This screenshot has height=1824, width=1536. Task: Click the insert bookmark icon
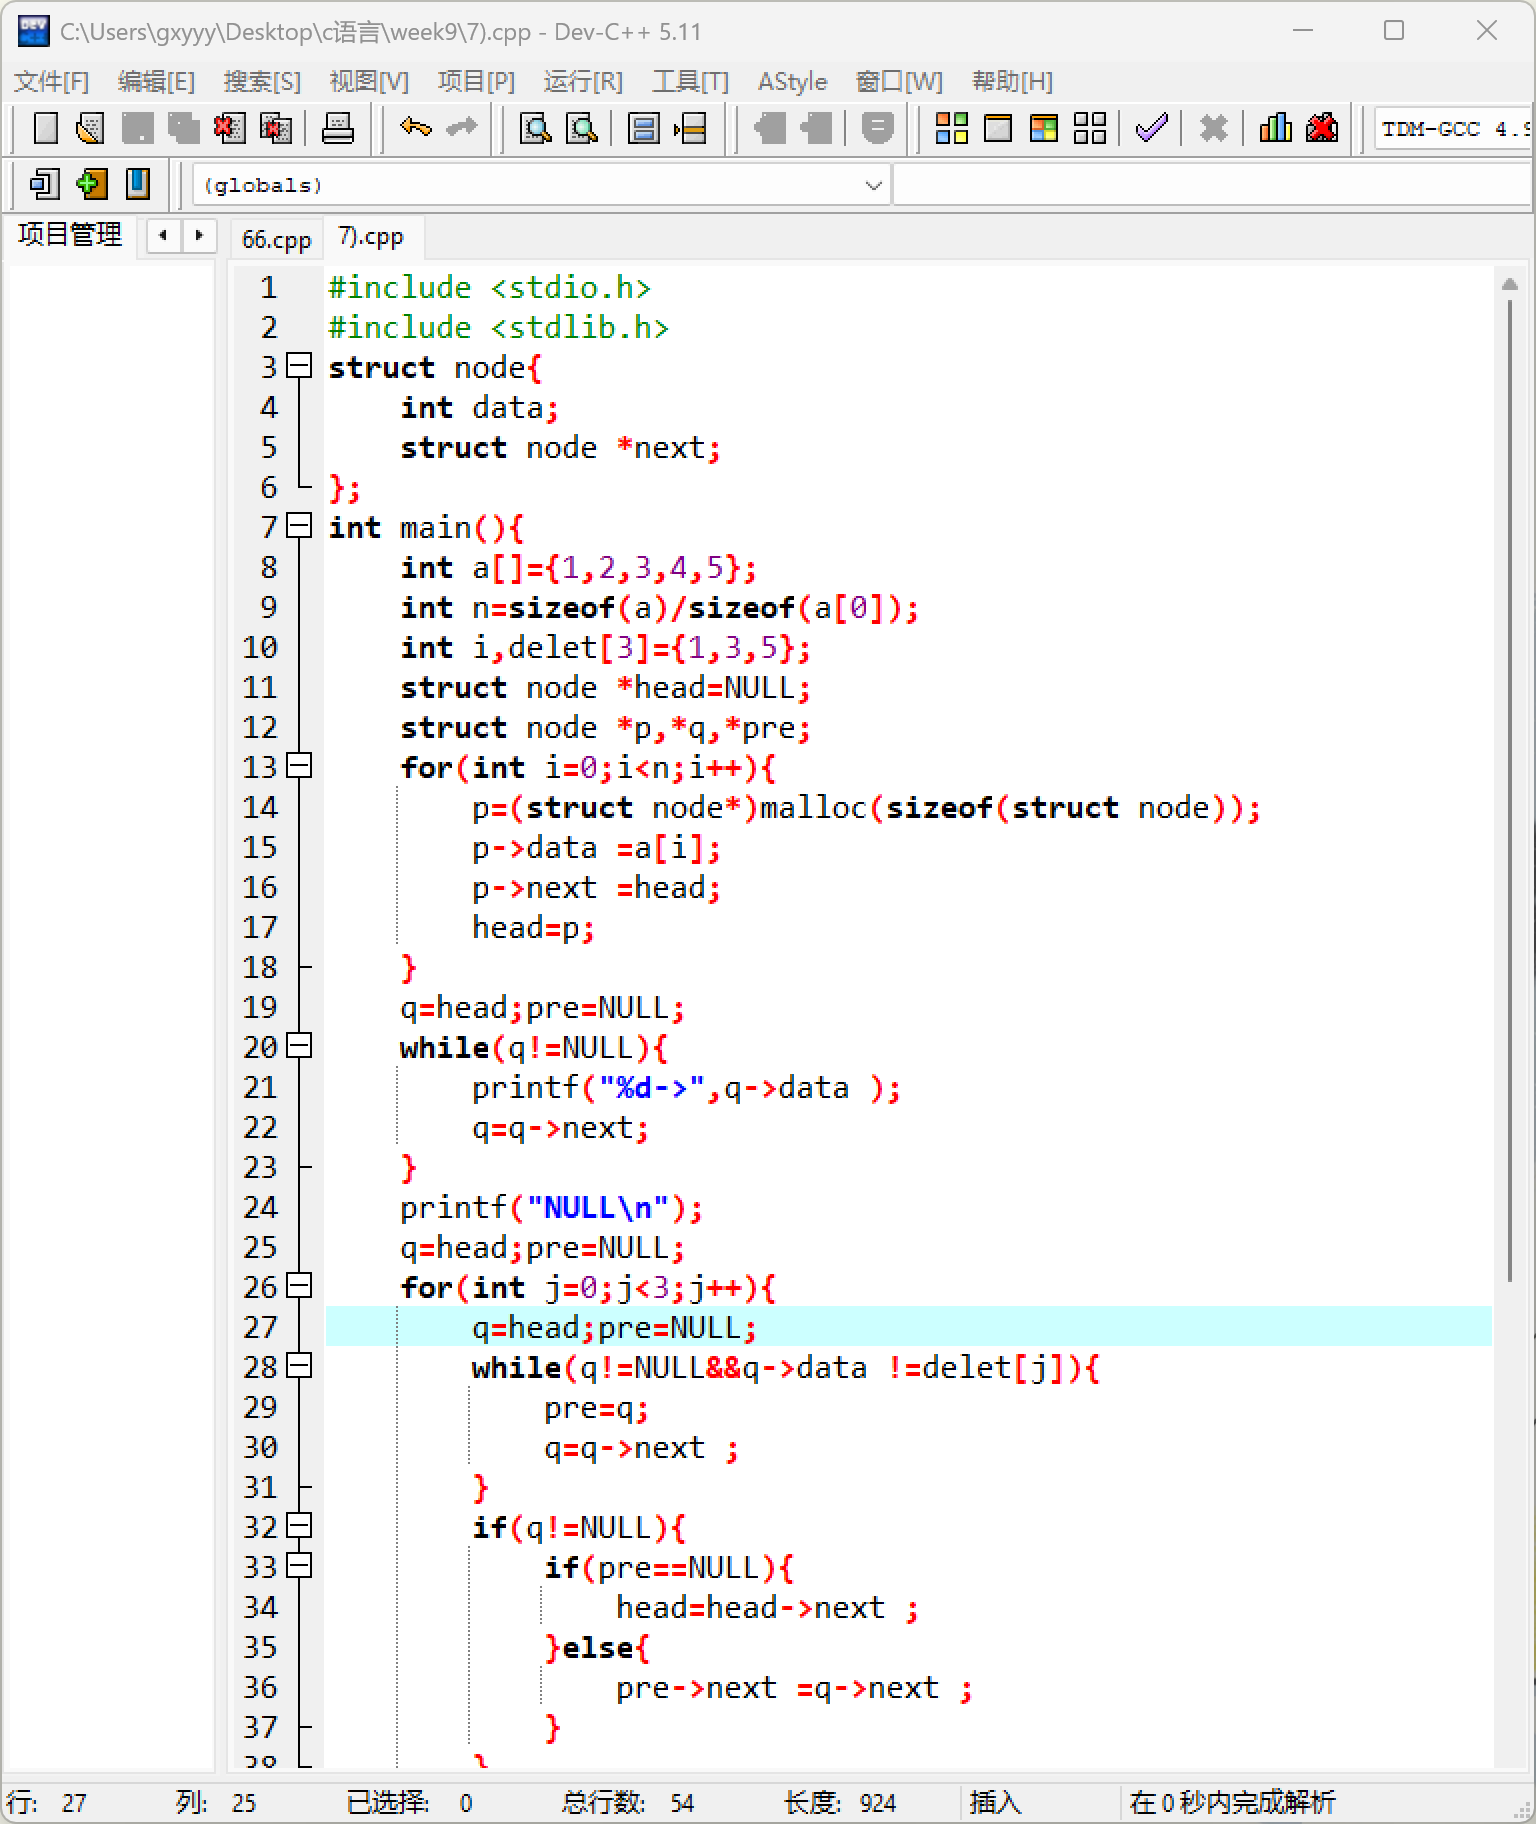tap(45, 184)
